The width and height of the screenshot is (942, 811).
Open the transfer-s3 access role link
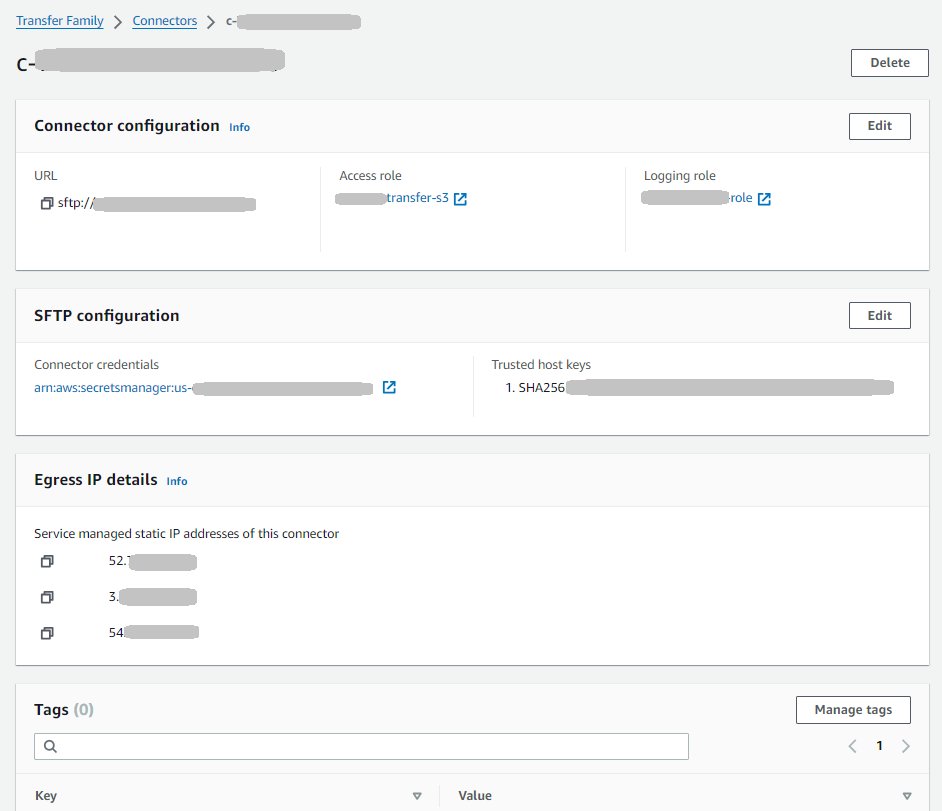click(392, 198)
